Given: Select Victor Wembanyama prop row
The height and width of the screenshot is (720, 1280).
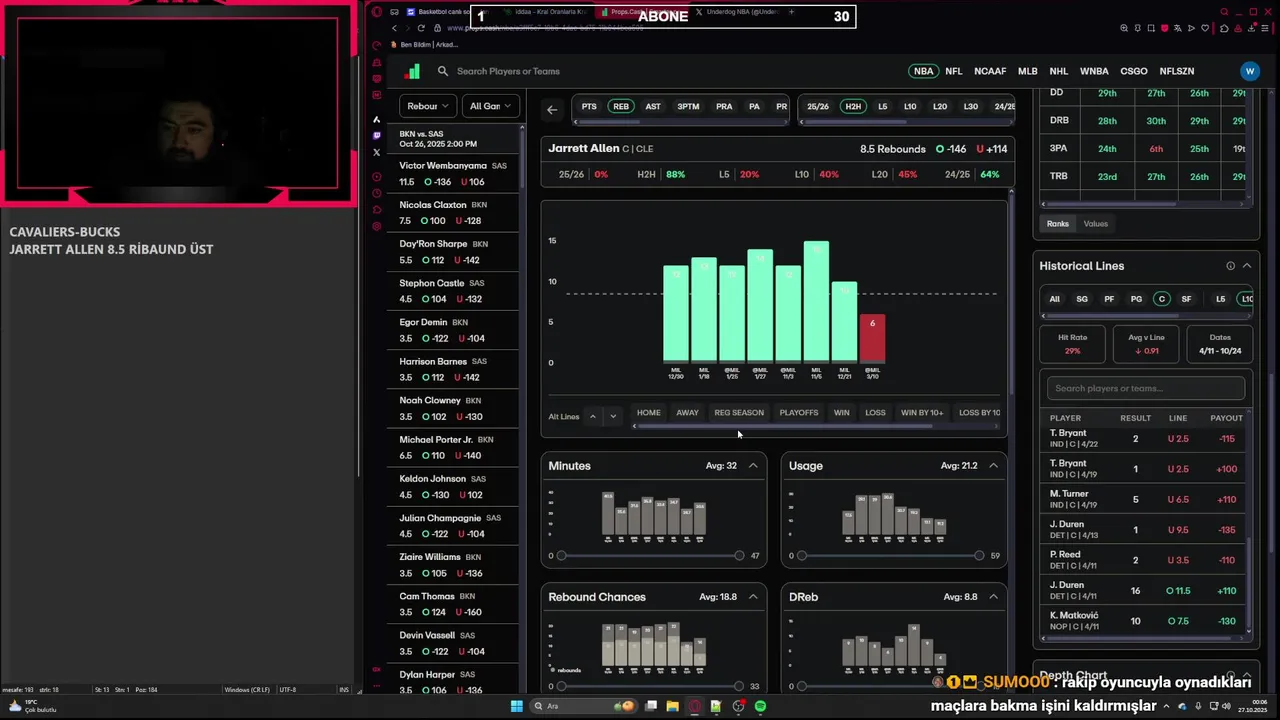Looking at the screenshot, I should (x=455, y=174).
